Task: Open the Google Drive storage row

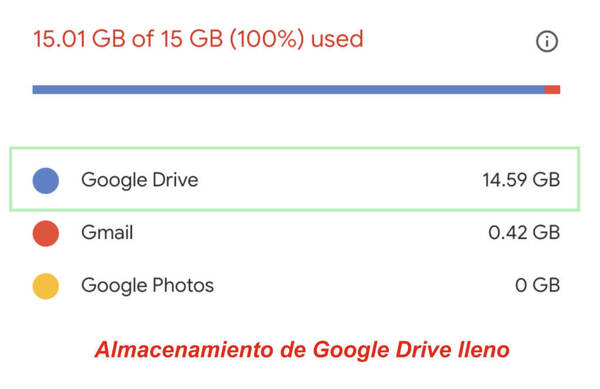Action: [x=295, y=179]
